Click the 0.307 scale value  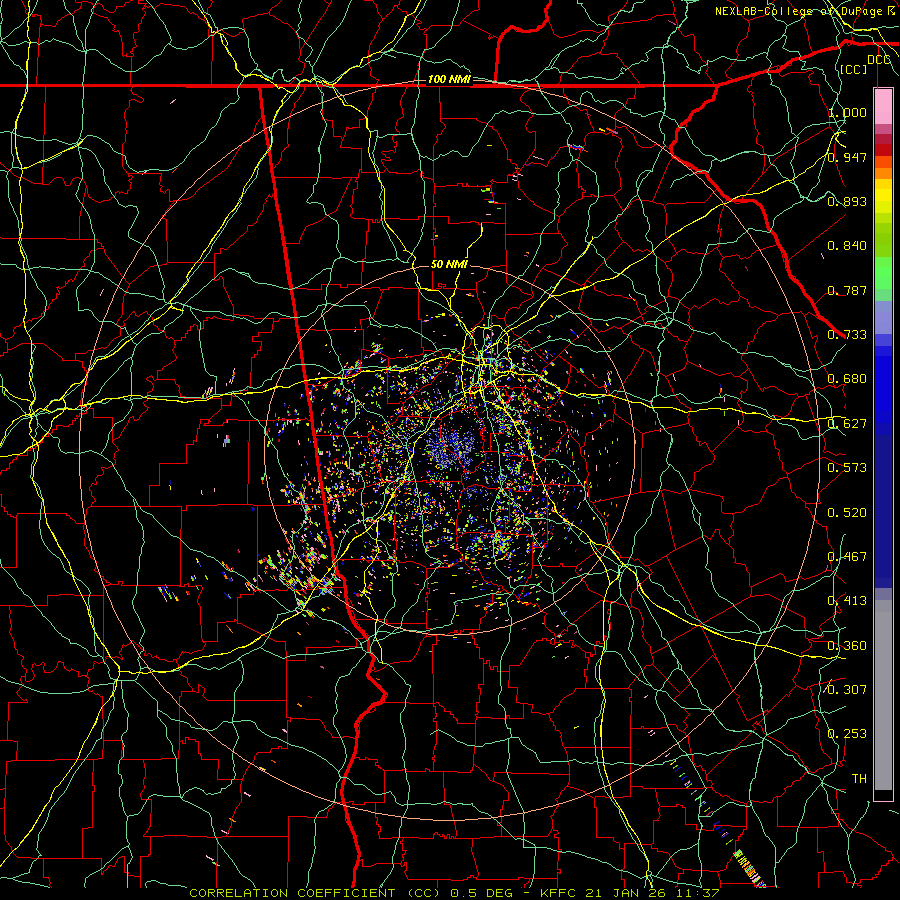847,690
